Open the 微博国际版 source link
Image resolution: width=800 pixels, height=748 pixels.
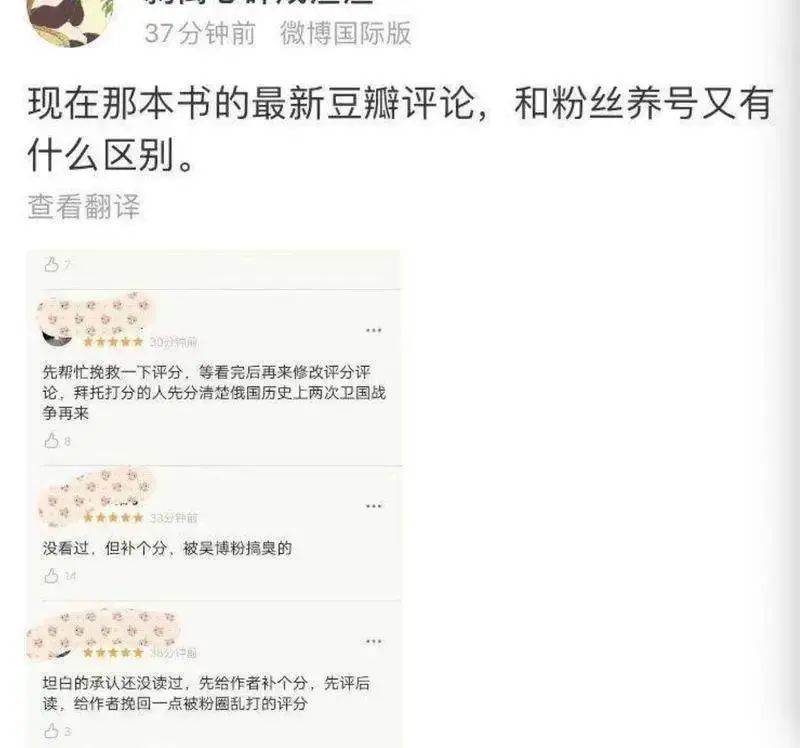(x=345, y=34)
